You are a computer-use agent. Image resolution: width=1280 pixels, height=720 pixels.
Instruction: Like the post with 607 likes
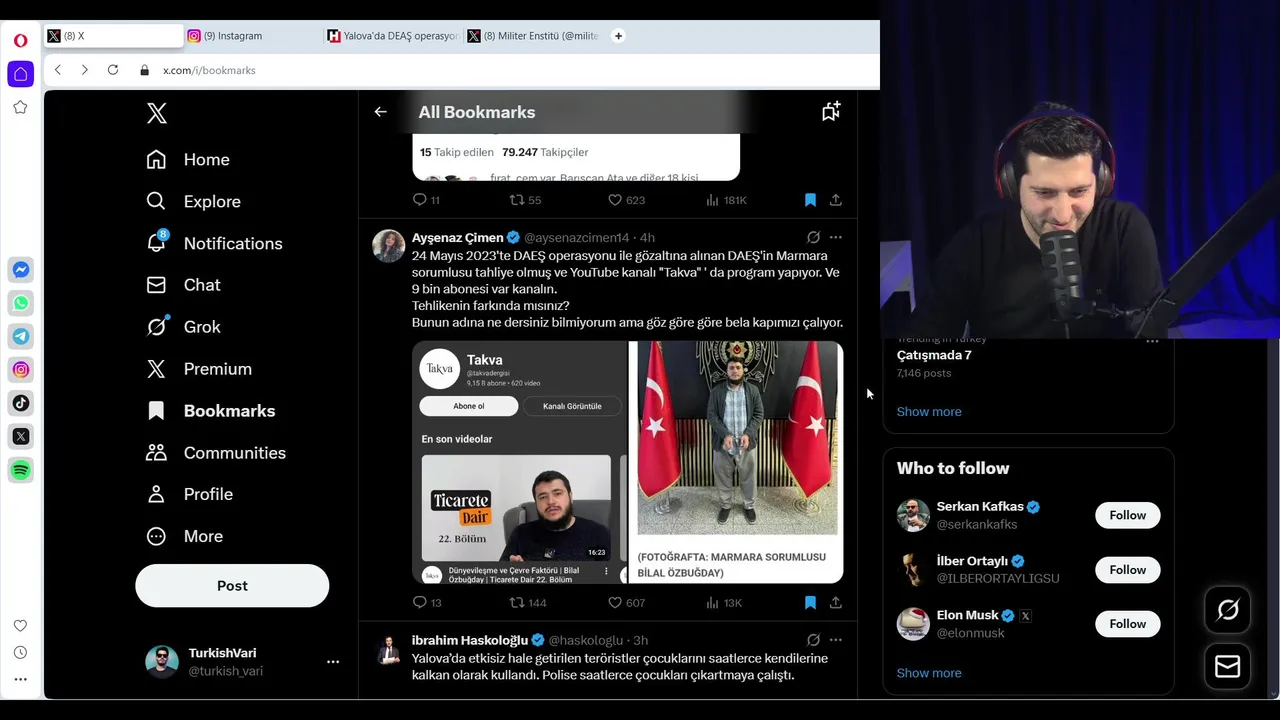(626, 603)
